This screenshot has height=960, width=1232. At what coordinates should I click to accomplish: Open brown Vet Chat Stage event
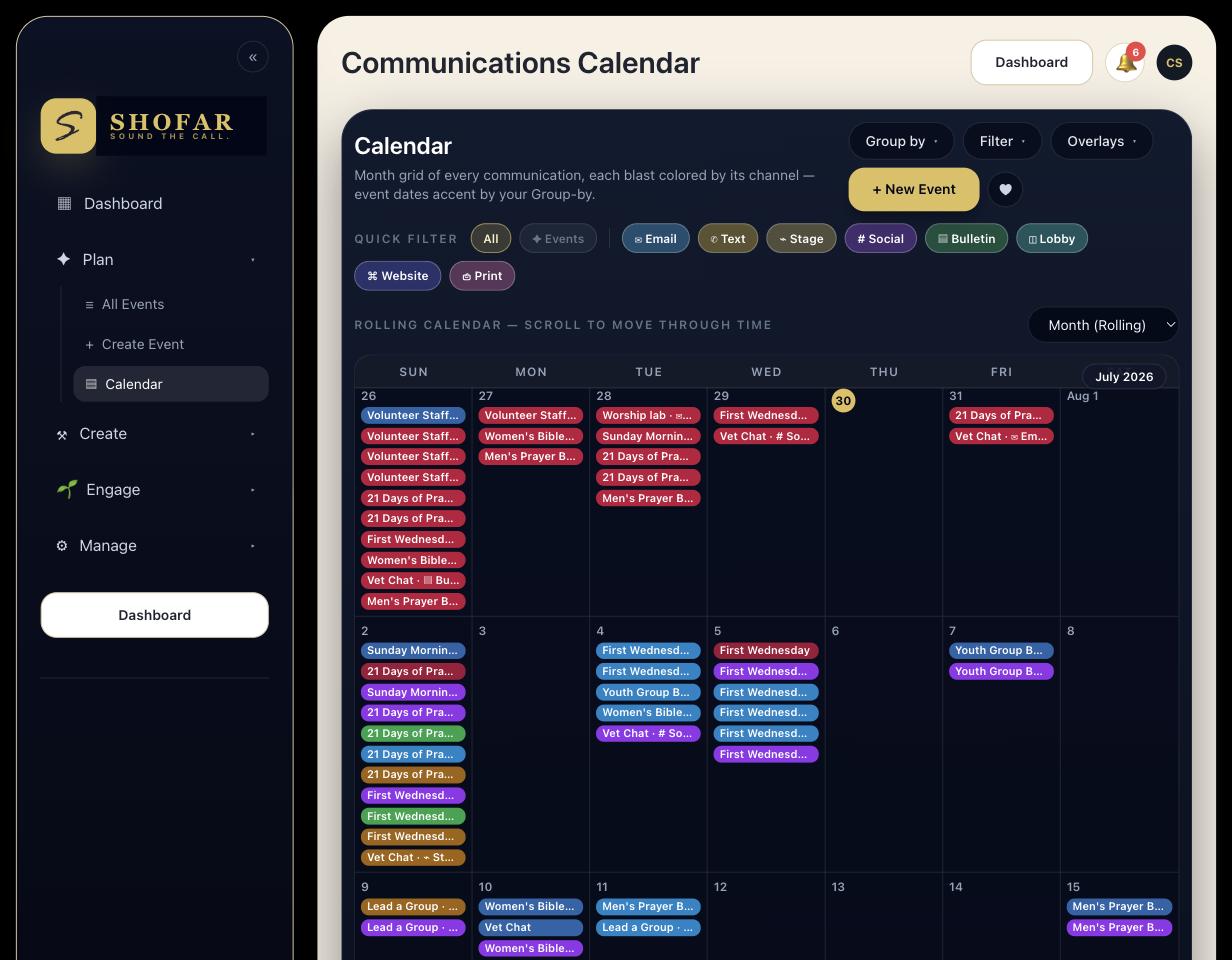[413, 857]
